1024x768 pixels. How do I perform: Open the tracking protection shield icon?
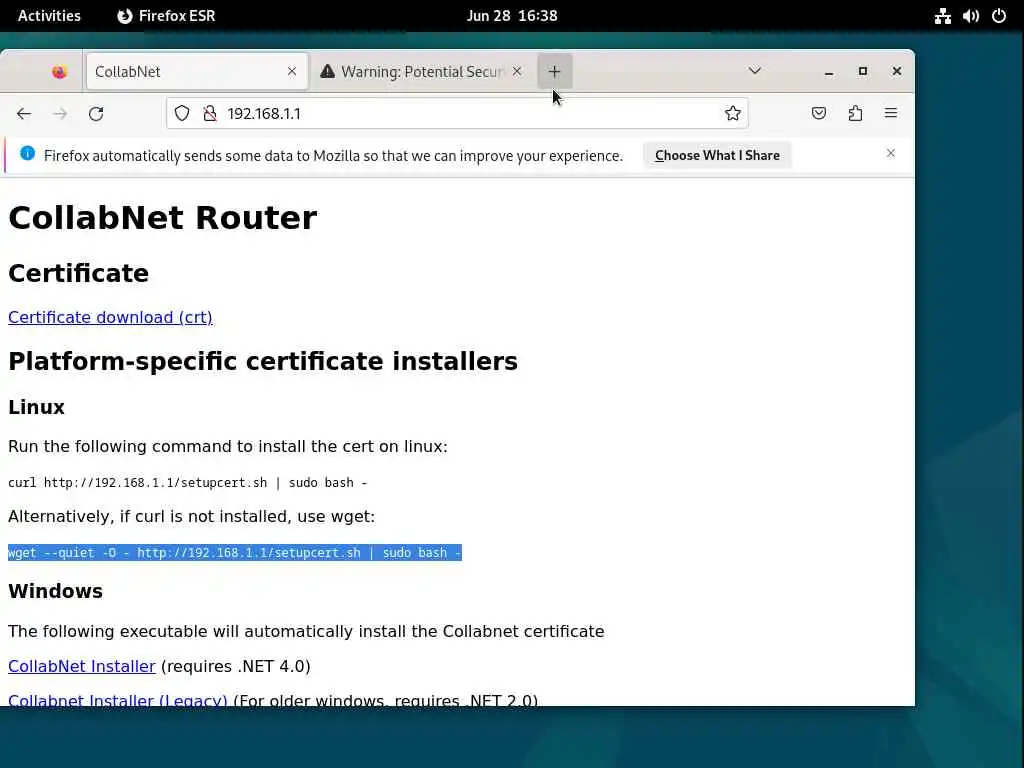182,114
